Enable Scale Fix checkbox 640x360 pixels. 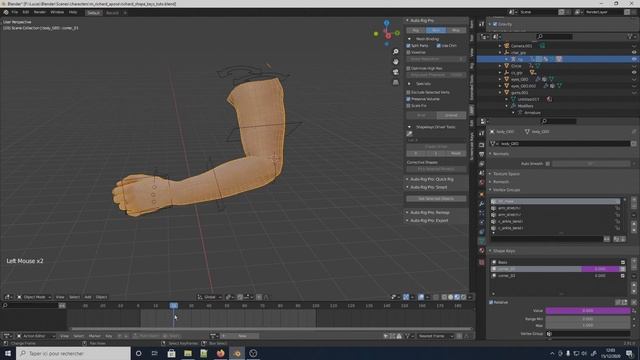[409, 106]
